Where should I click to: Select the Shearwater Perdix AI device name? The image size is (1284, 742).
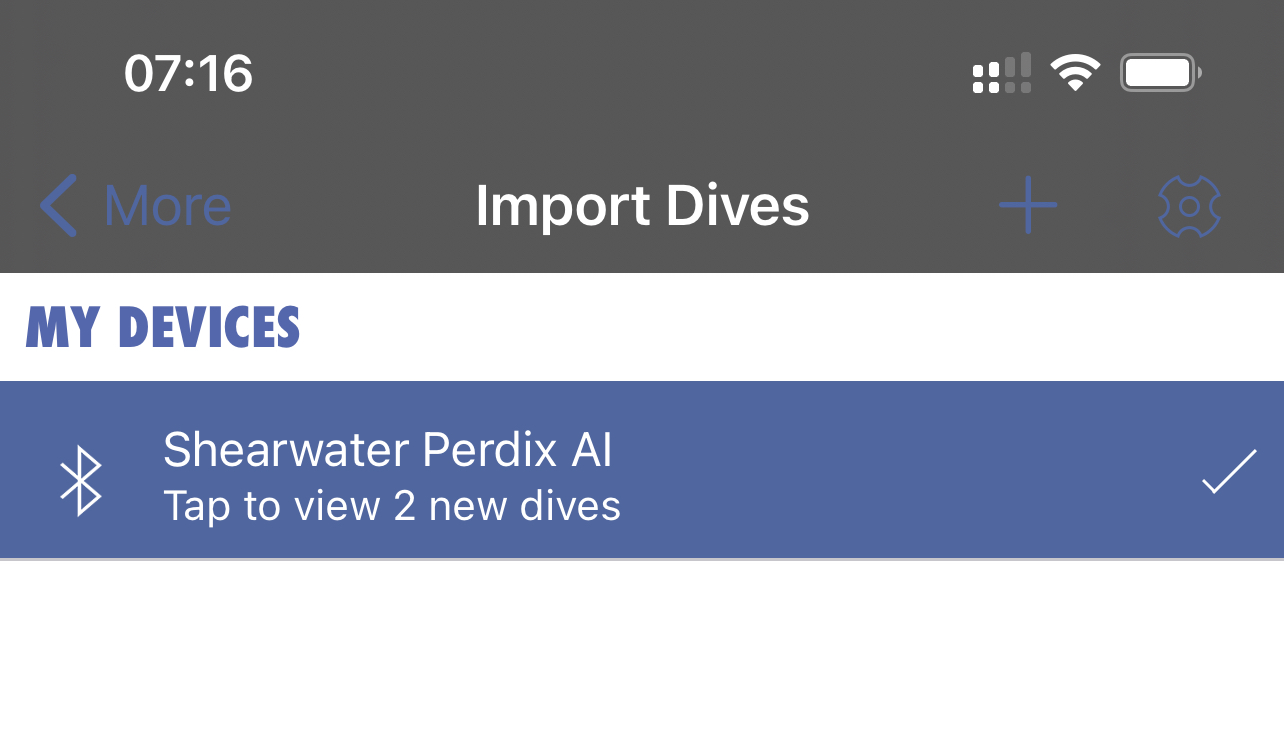tap(387, 450)
